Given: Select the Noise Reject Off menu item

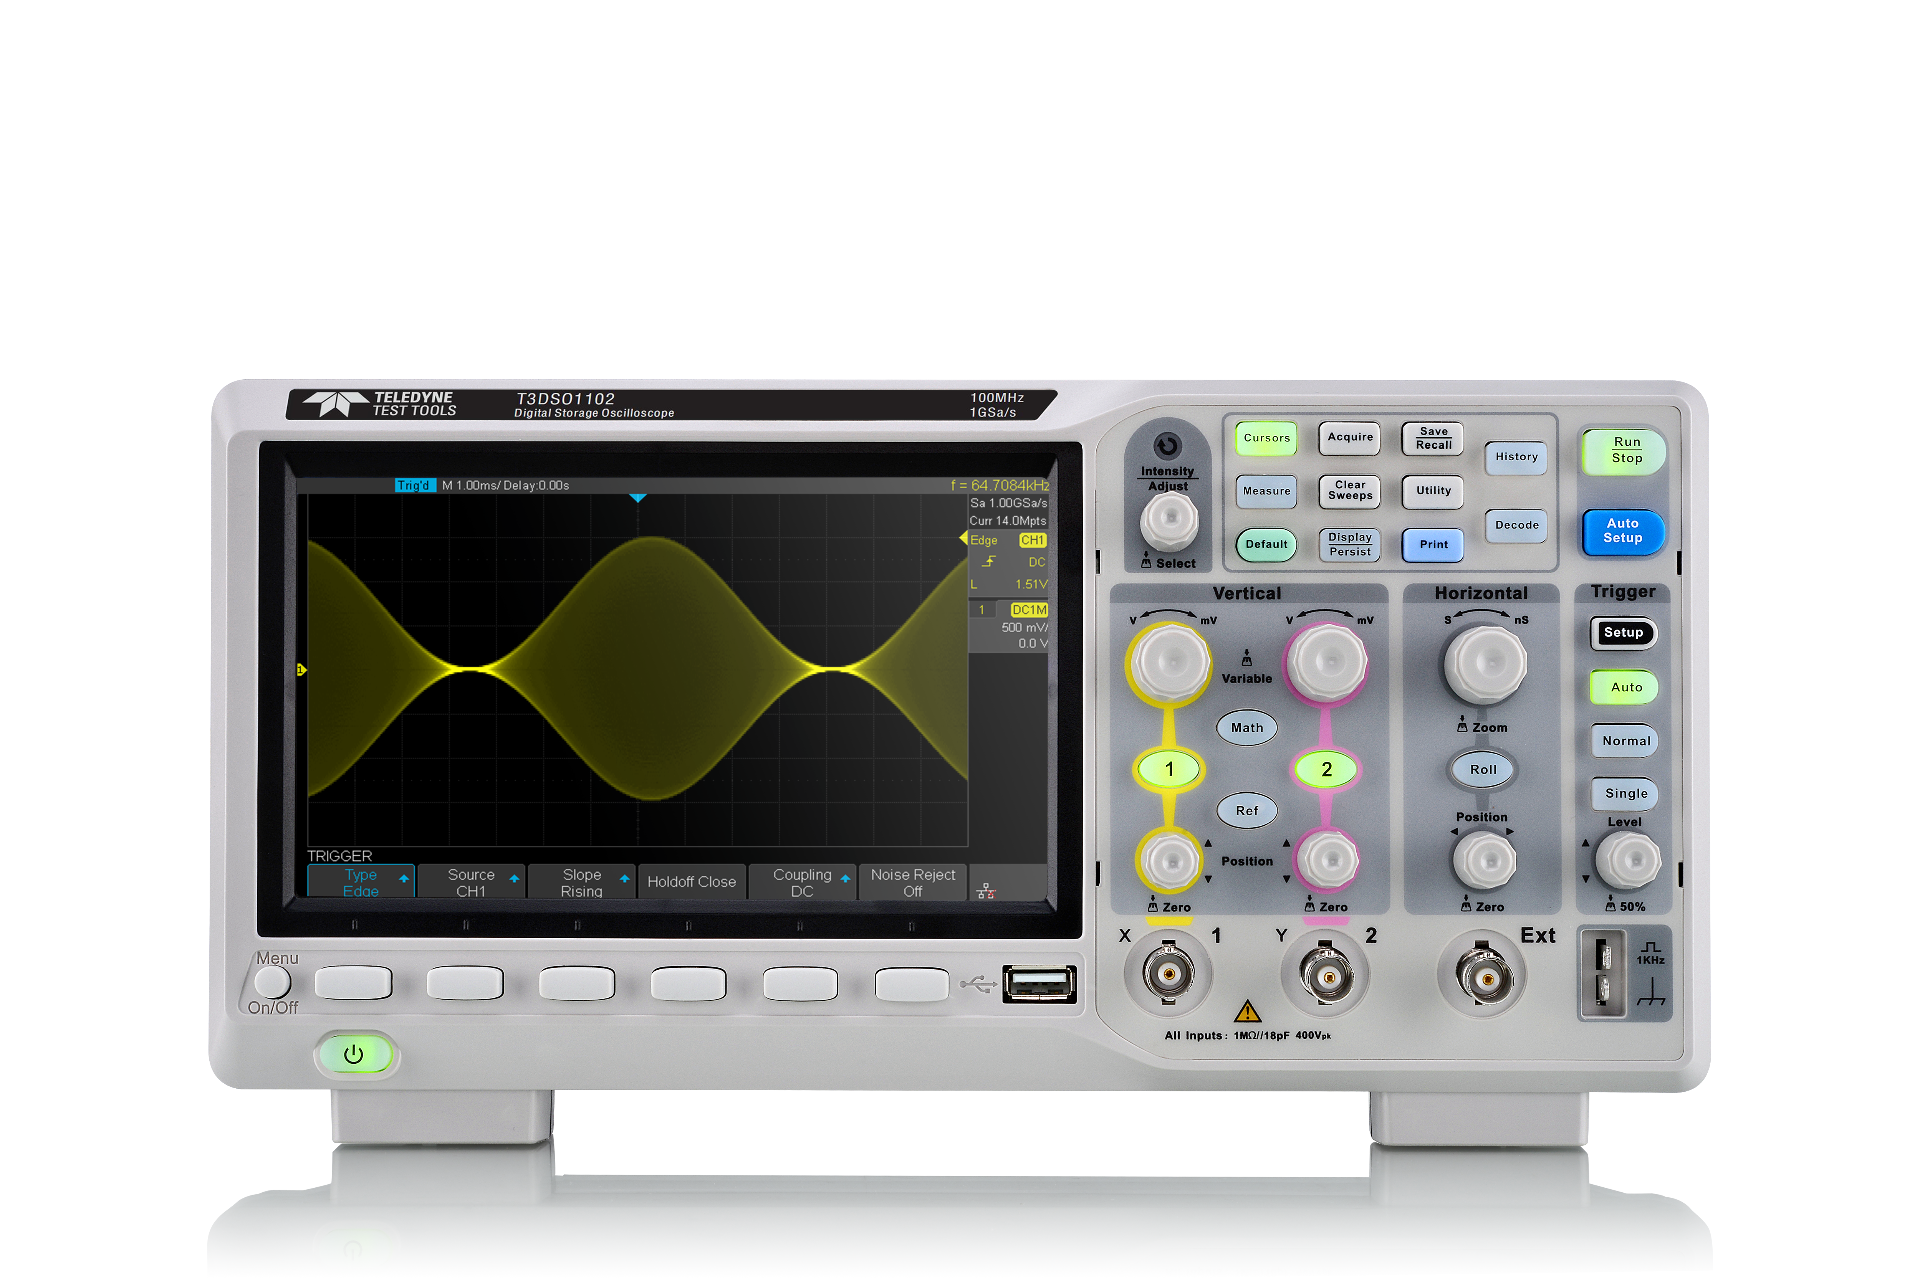Looking at the screenshot, I should coord(912,881).
